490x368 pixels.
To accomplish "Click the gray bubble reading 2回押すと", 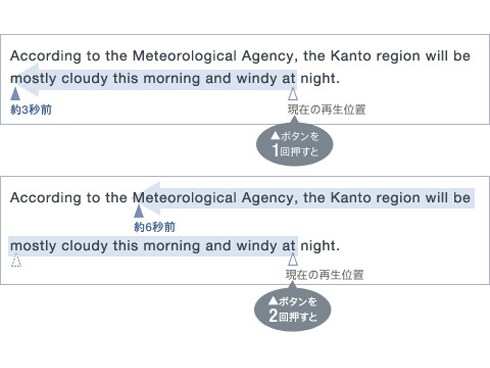I will (293, 309).
